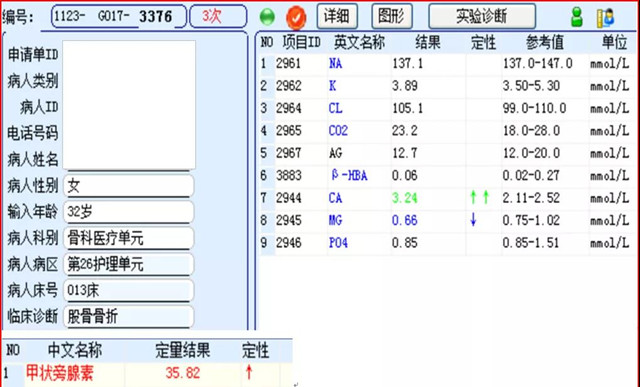The image size is (640, 387).
Task: Click the 输入年龄 field showing 32岁
Action: (129, 212)
